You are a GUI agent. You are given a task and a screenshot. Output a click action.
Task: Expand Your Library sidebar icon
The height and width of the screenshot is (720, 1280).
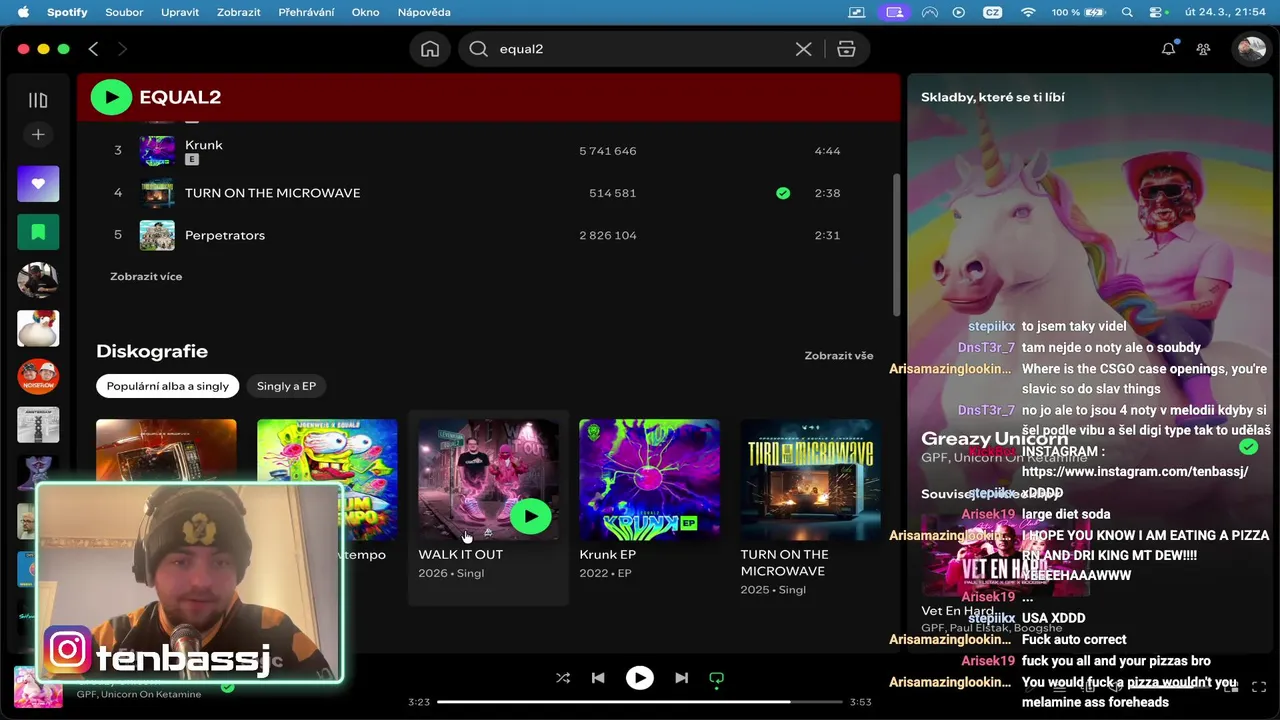[38, 100]
